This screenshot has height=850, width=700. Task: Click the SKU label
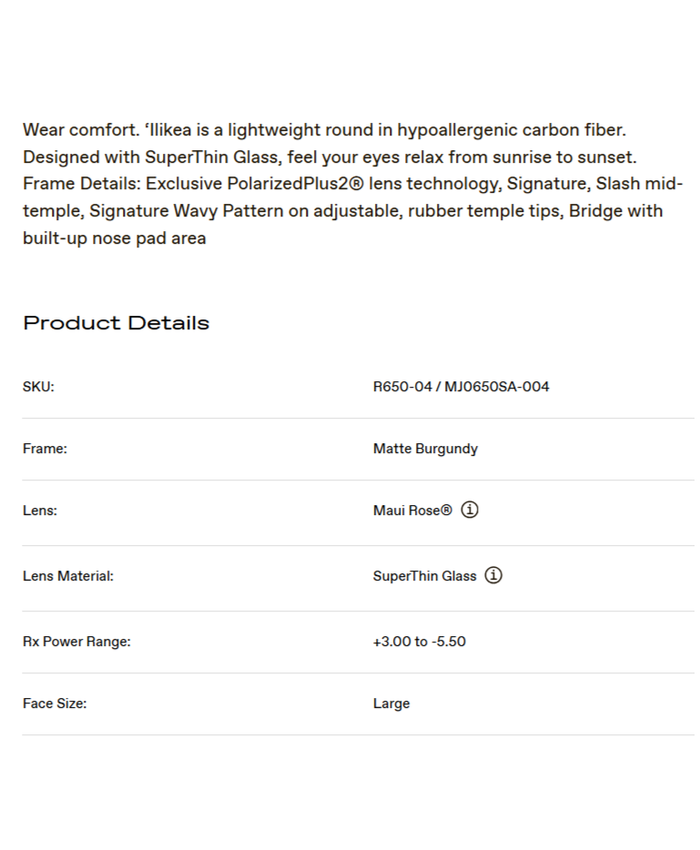pyautogui.click(x=38, y=387)
